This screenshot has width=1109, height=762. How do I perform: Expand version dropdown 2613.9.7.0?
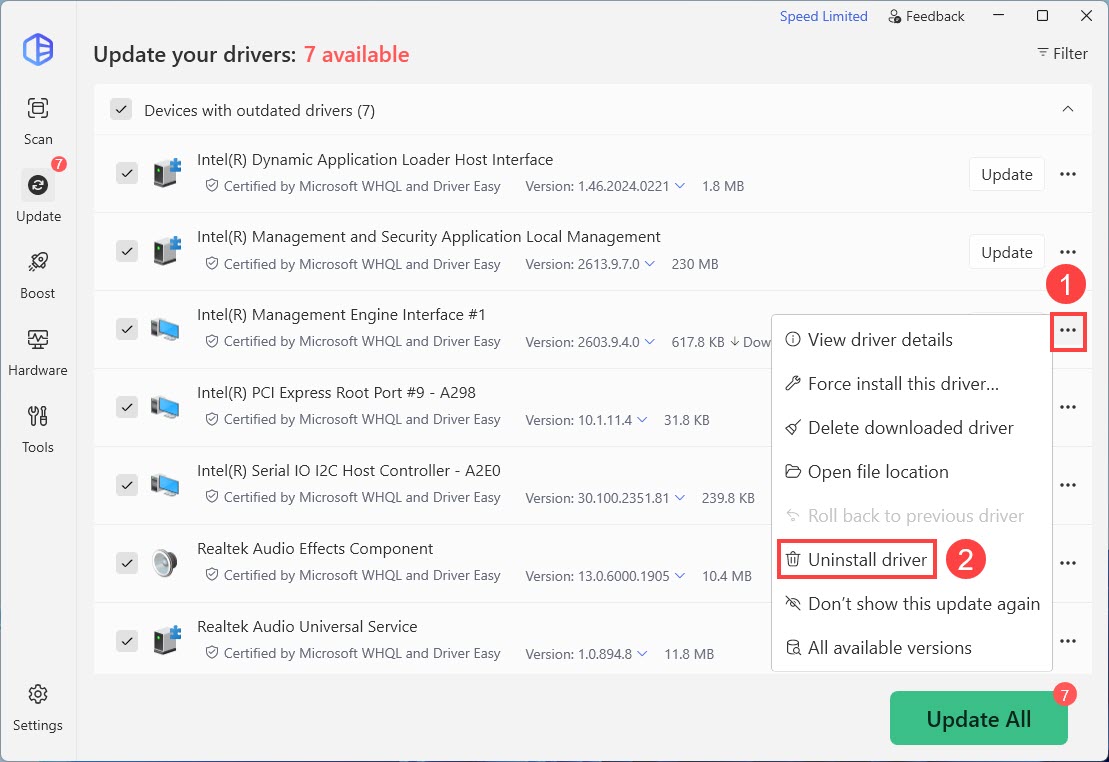coord(649,264)
